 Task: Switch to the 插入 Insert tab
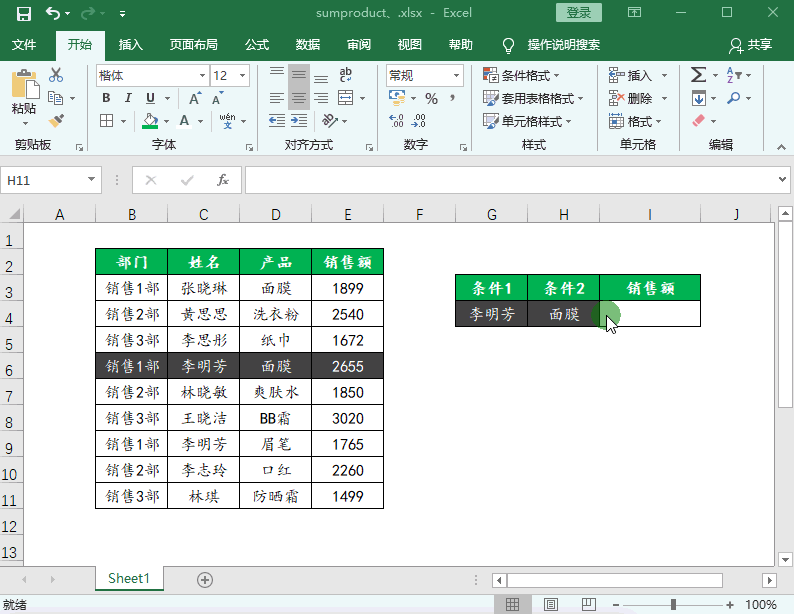[131, 45]
